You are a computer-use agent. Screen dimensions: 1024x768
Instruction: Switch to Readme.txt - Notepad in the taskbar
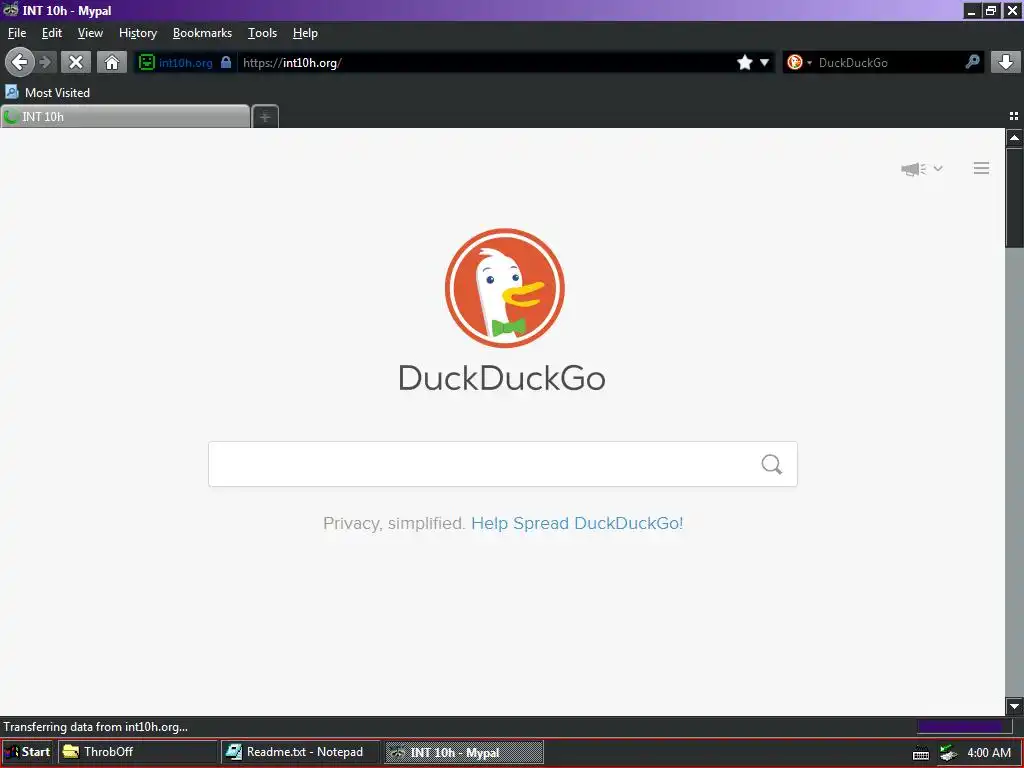coord(300,752)
